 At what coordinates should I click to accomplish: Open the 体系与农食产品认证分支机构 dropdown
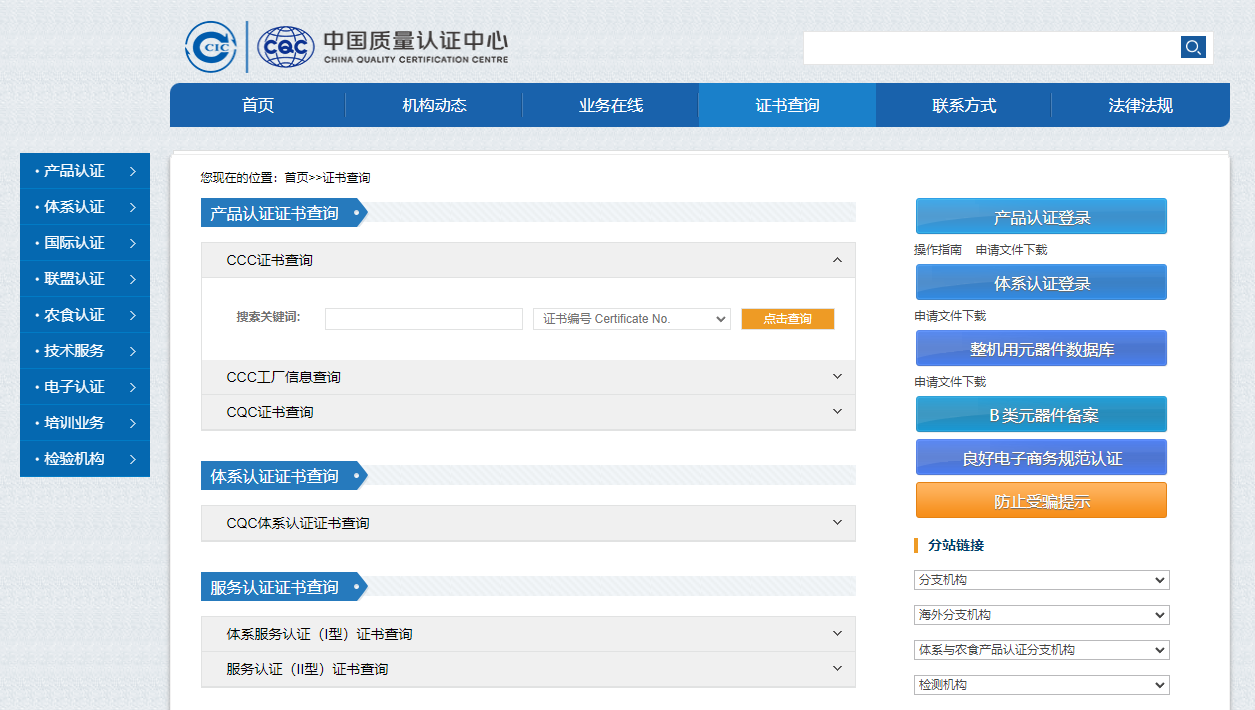coord(1041,650)
